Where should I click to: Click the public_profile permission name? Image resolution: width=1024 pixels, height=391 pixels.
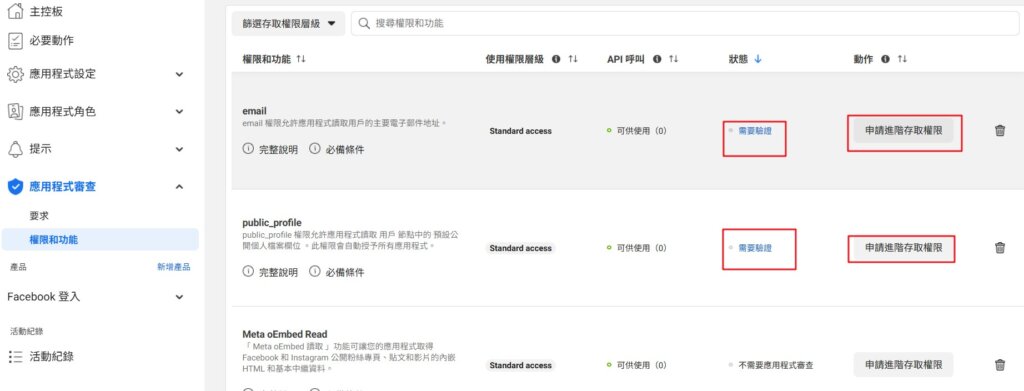[x=272, y=223]
